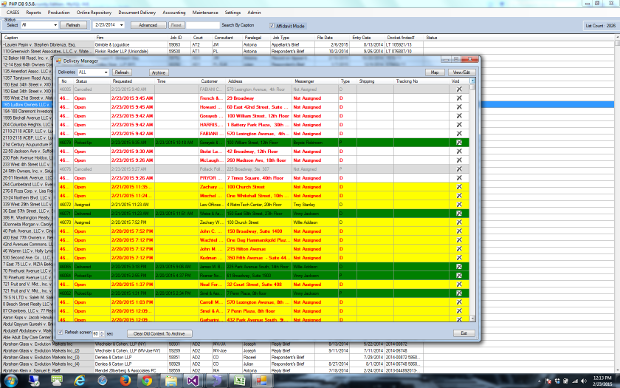Click the Exit button in Delivery Manager
The image size is (620, 388).
[464, 333]
